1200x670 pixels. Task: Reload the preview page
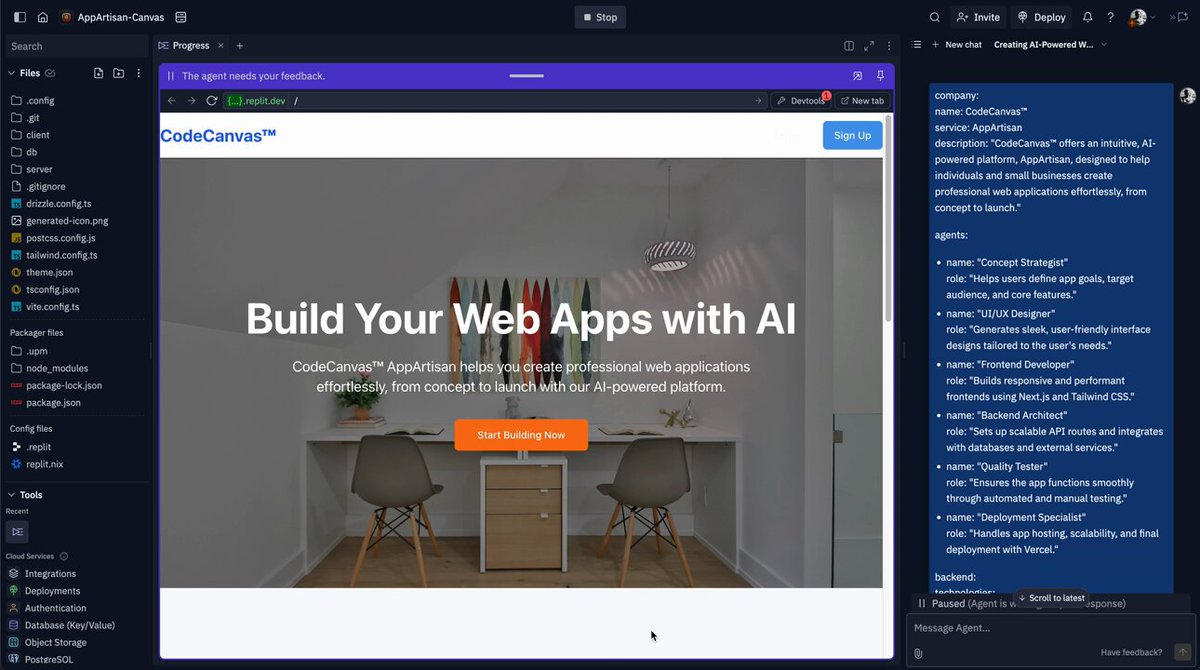212,101
